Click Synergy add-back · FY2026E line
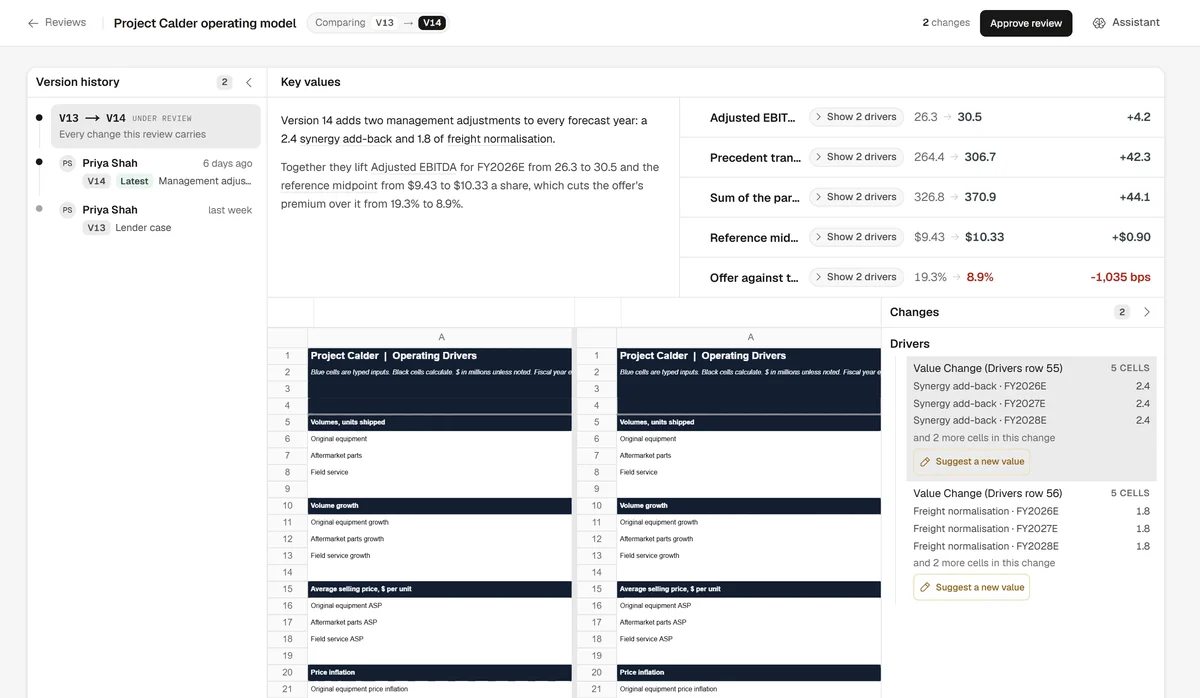The height and width of the screenshot is (698, 1200). [1031, 386]
